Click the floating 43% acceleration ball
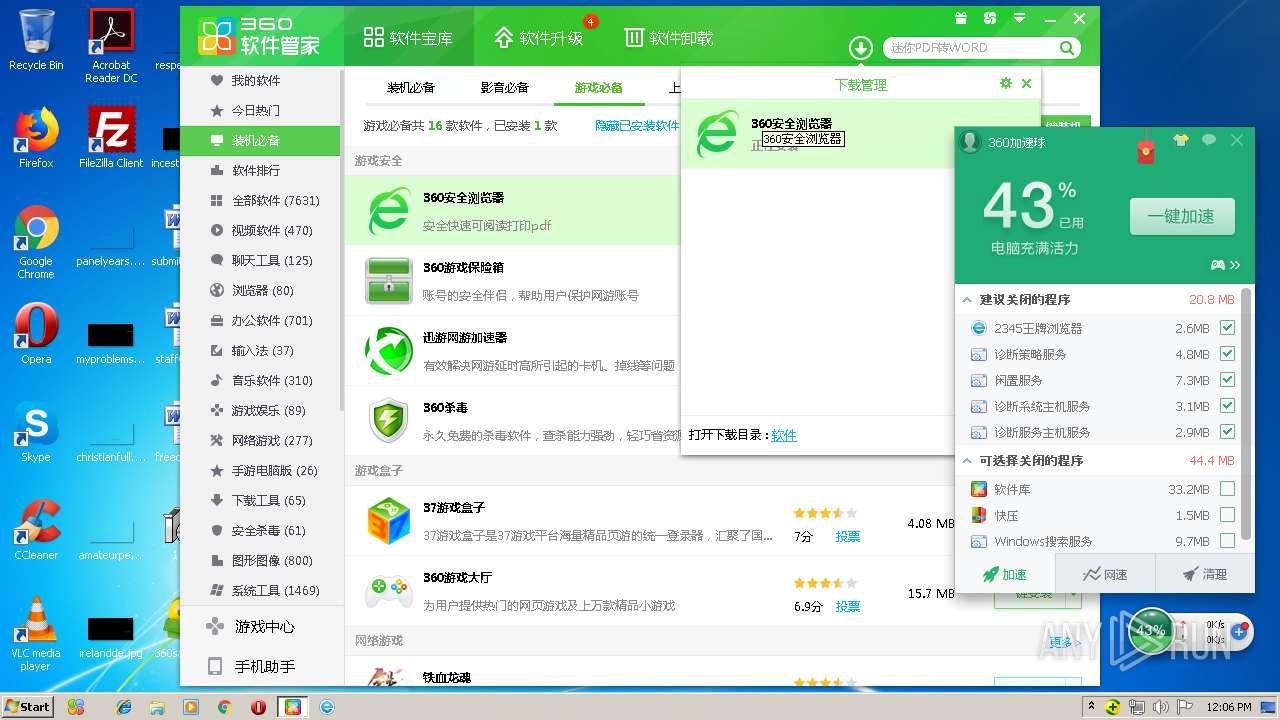Image resolution: width=1280 pixels, height=720 pixels. point(1152,631)
